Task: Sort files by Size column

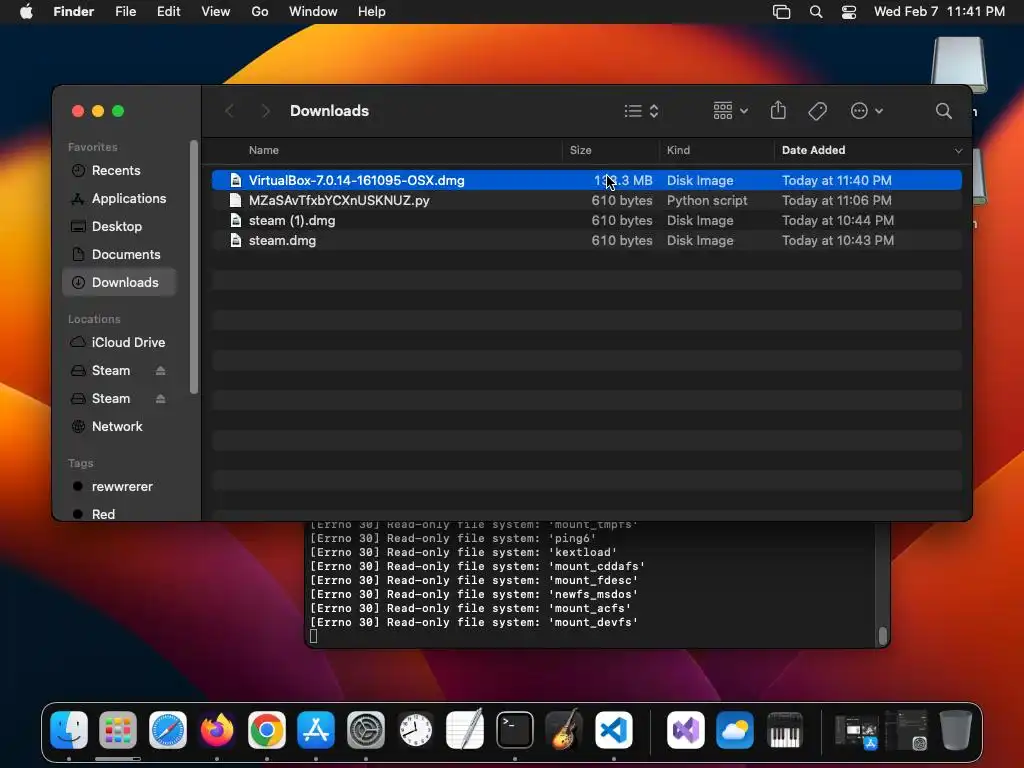Action: [x=581, y=150]
